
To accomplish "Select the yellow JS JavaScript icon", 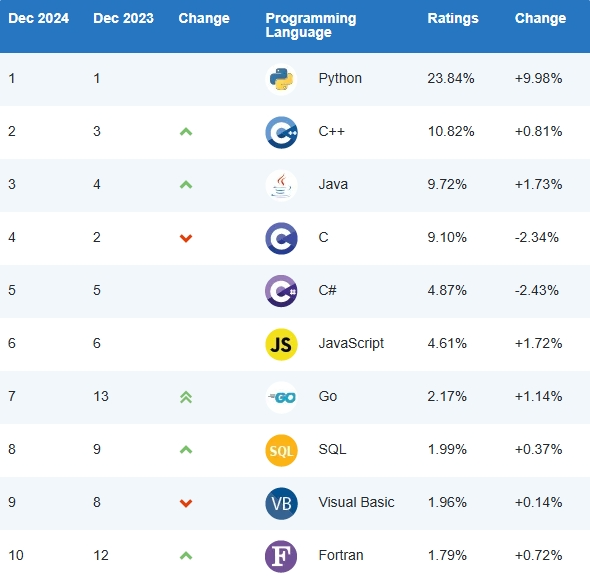I will pos(281,344).
